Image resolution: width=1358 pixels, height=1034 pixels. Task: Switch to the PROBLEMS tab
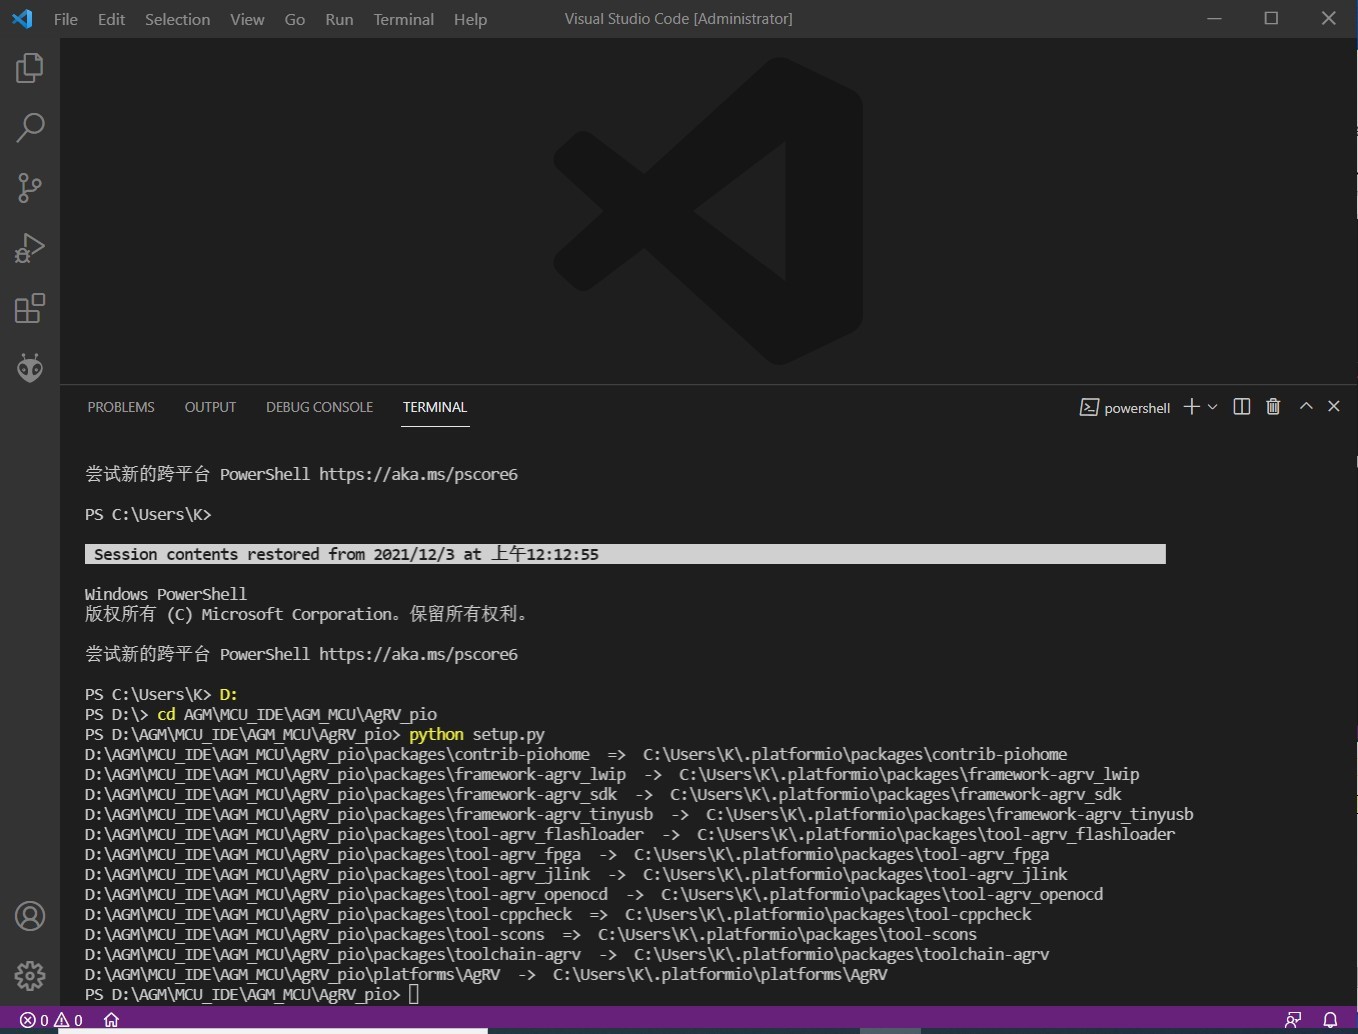click(121, 407)
